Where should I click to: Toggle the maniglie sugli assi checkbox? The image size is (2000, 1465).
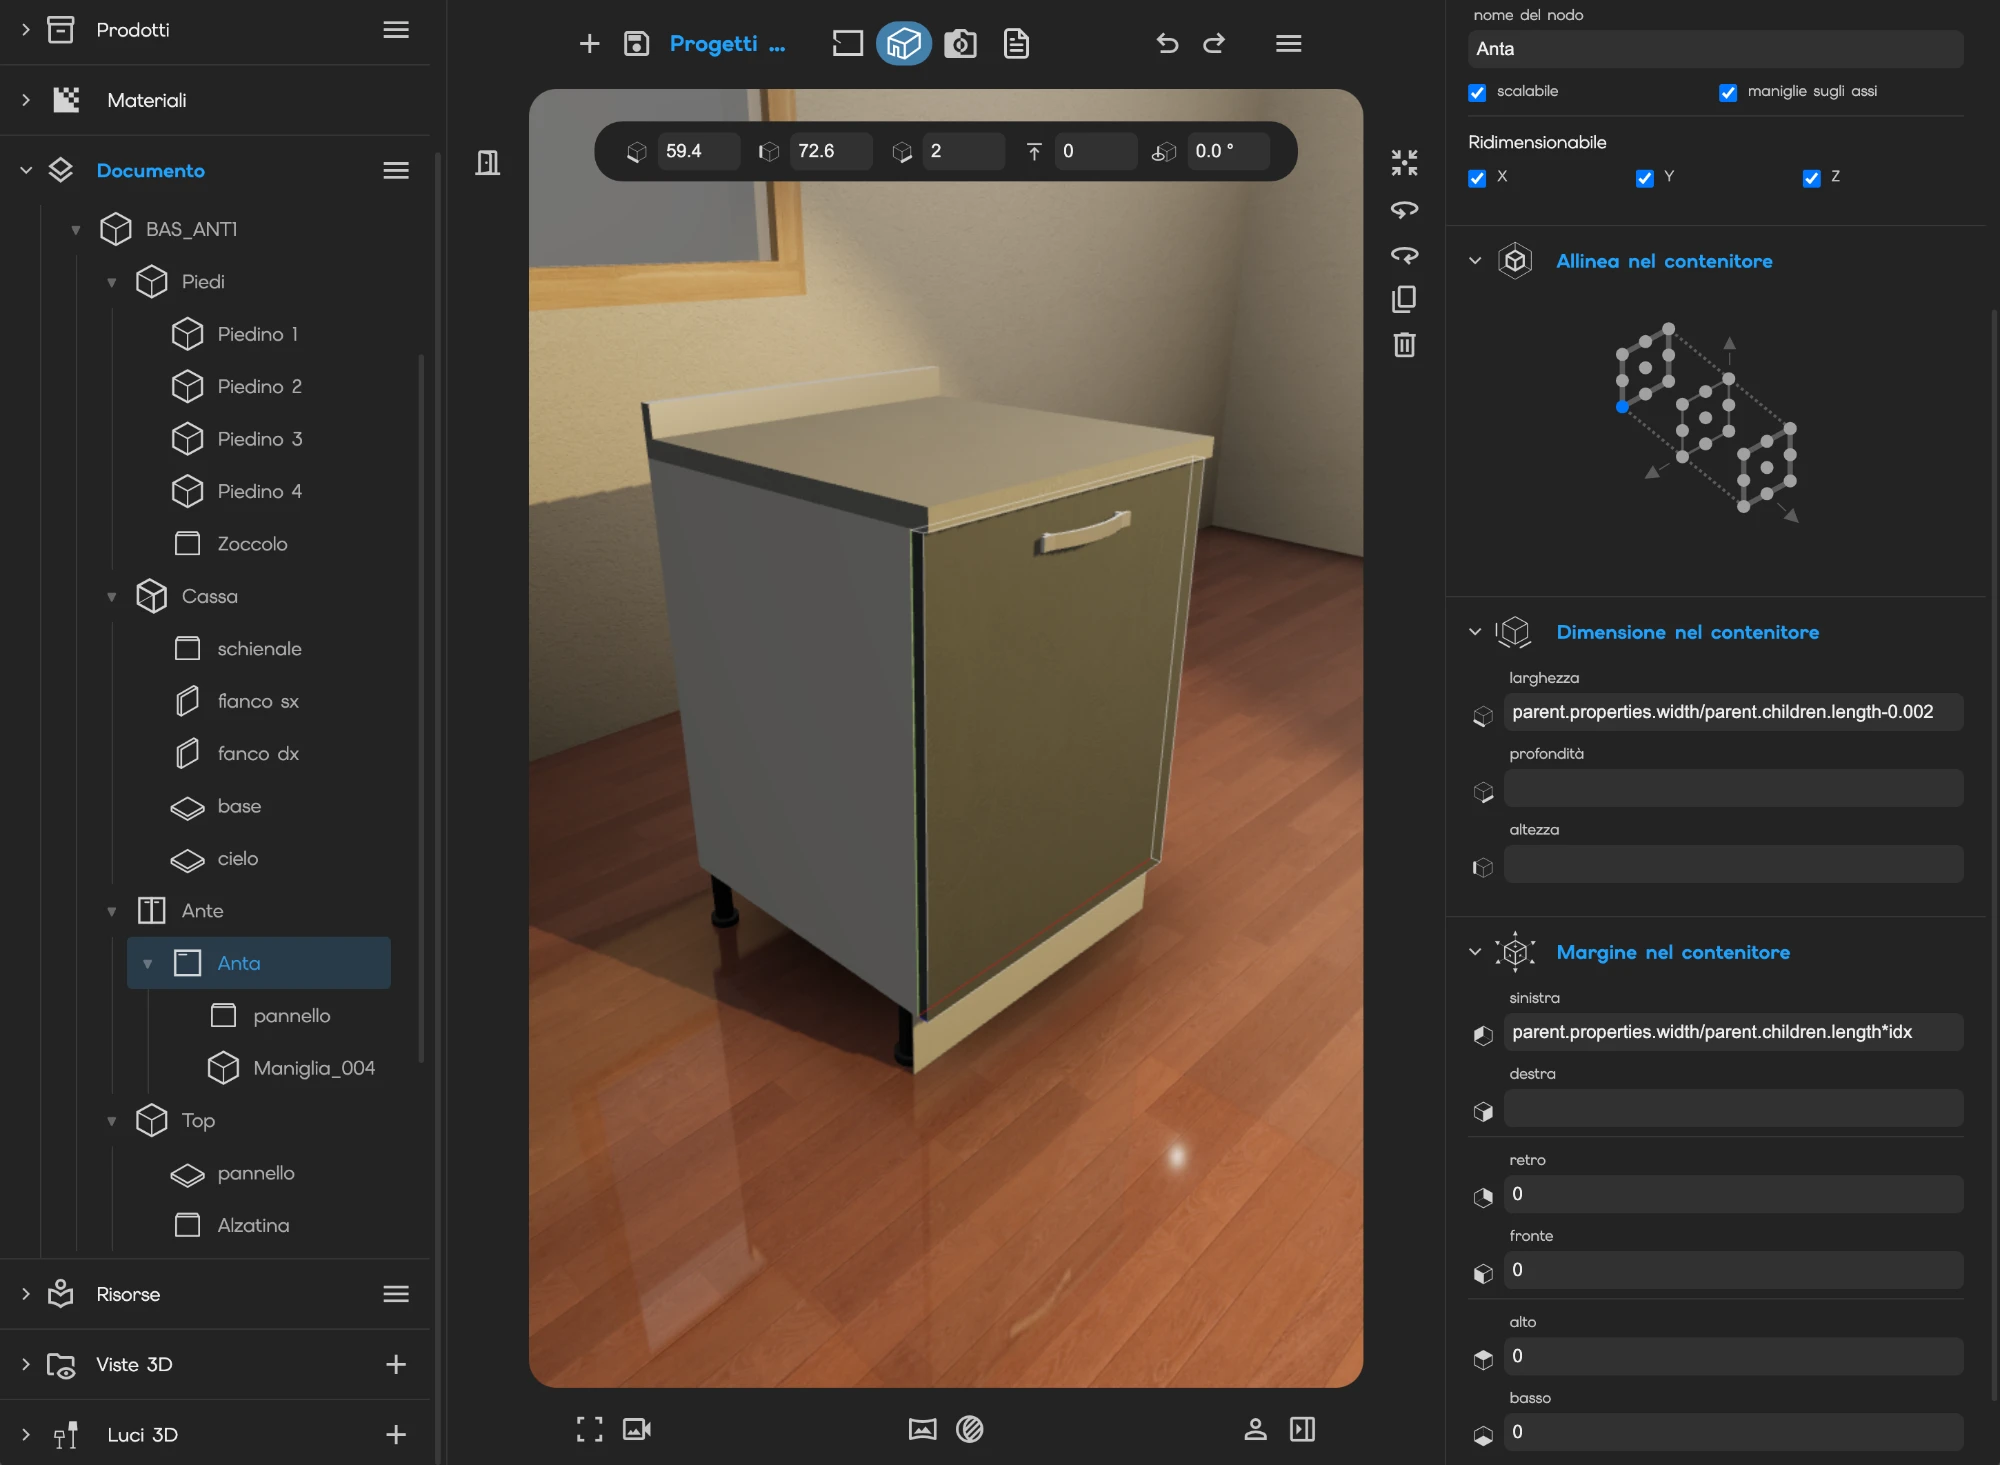tap(1727, 92)
